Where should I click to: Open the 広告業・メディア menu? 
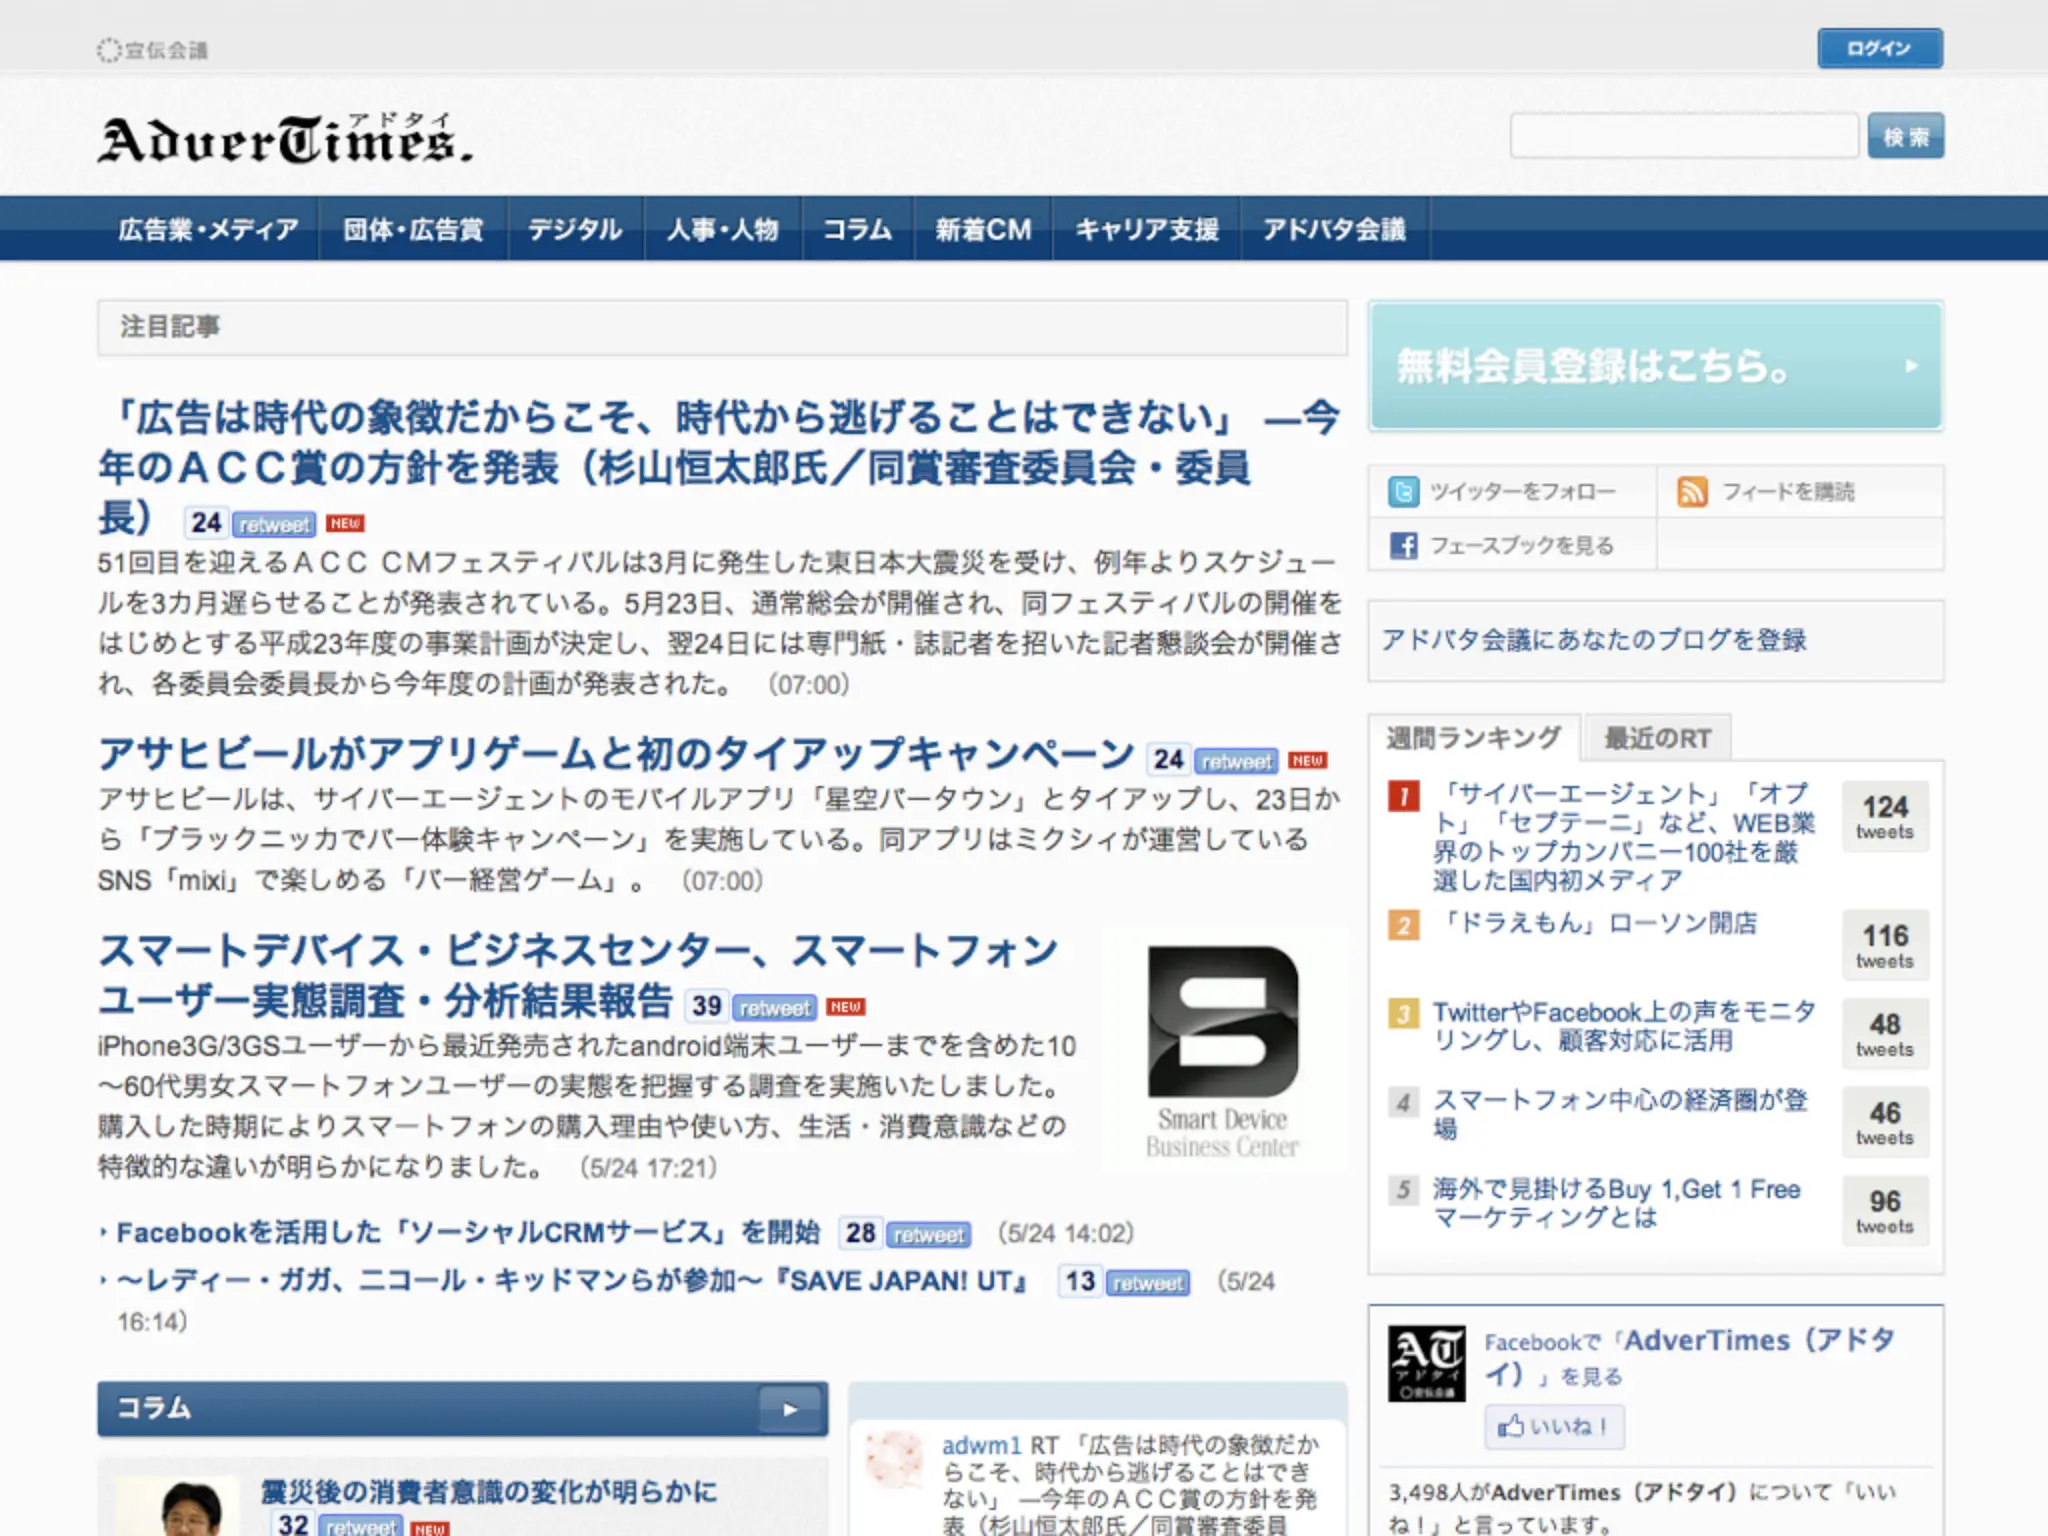(x=208, y=229)
